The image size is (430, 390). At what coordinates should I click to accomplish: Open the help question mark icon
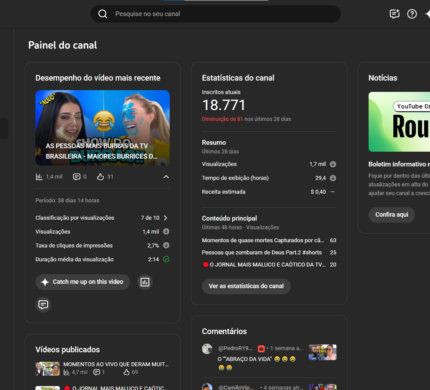pos(412,14)
